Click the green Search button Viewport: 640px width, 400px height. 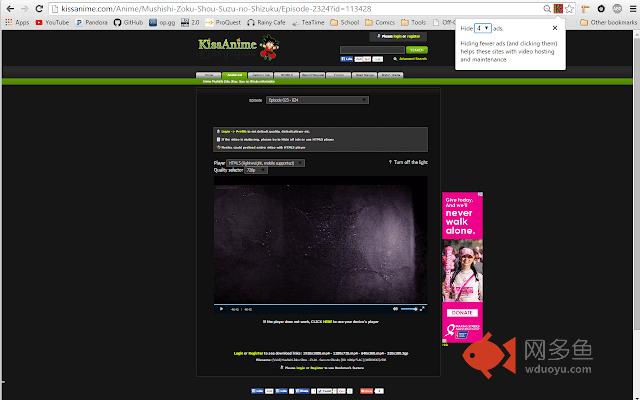tap(416, 50)
